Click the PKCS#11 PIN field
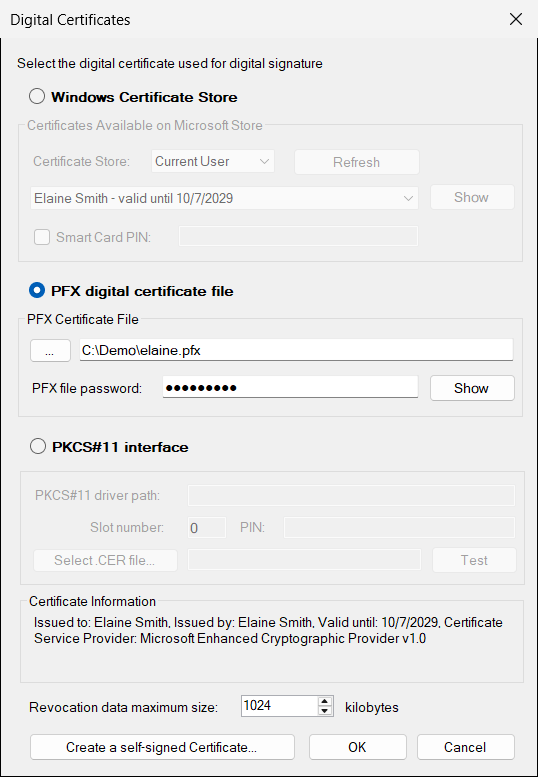This screenshot has height=777, width=538. 399,527
